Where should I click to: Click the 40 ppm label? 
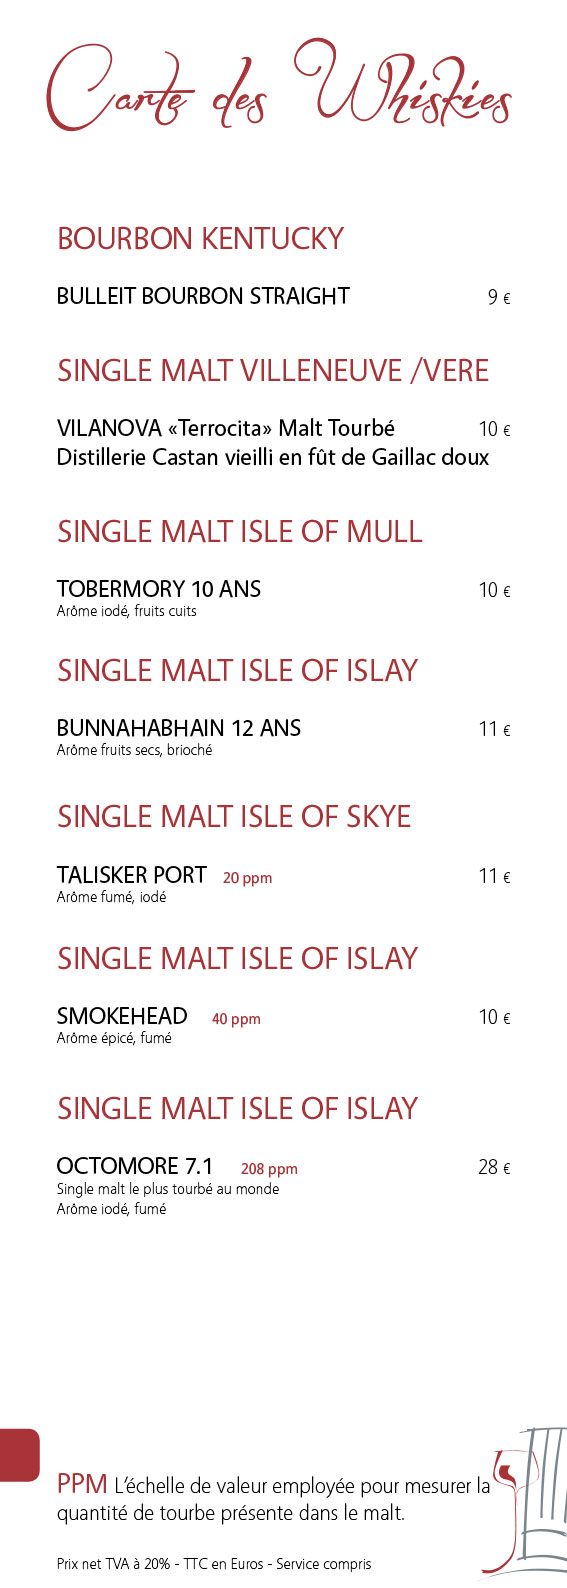236,1019
